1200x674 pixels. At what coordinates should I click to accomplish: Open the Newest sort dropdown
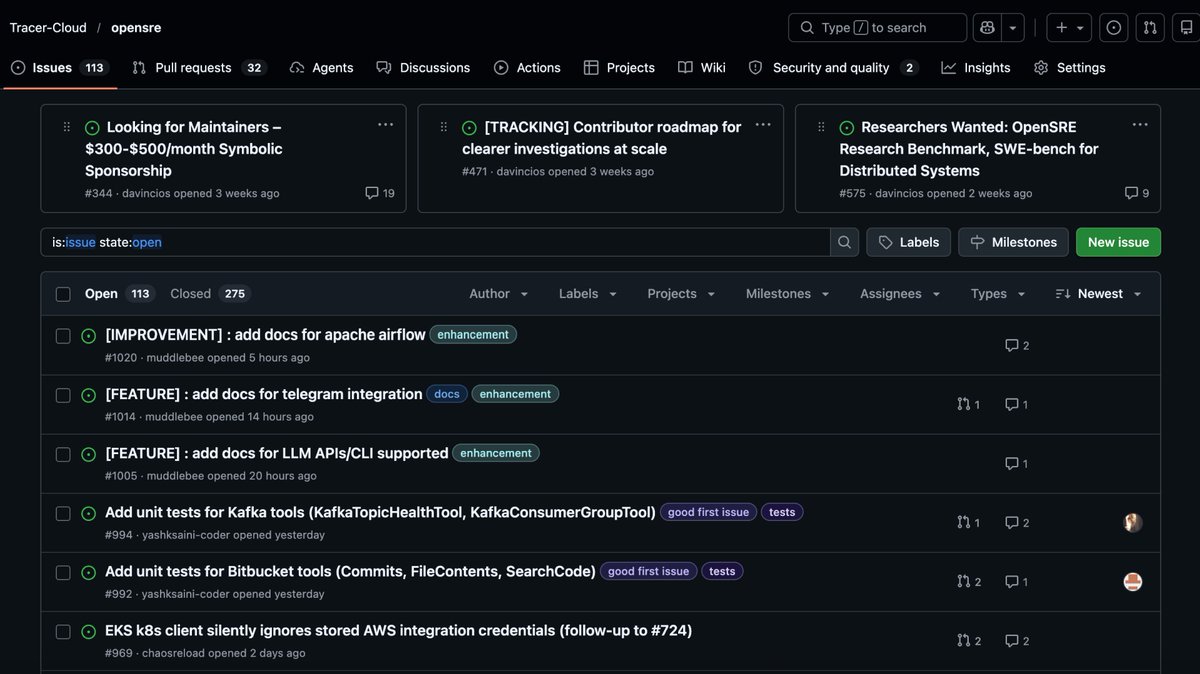[1098, 294]
